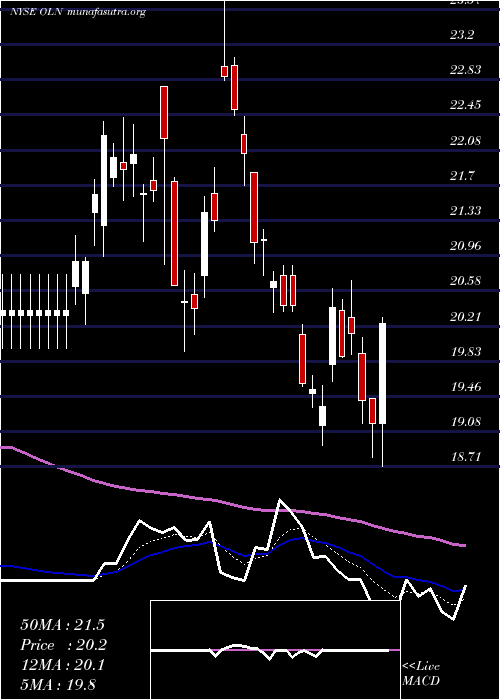The image size is (500, 700).
Task: Click the 21.33 price axis label
Action: coord(466,210)
